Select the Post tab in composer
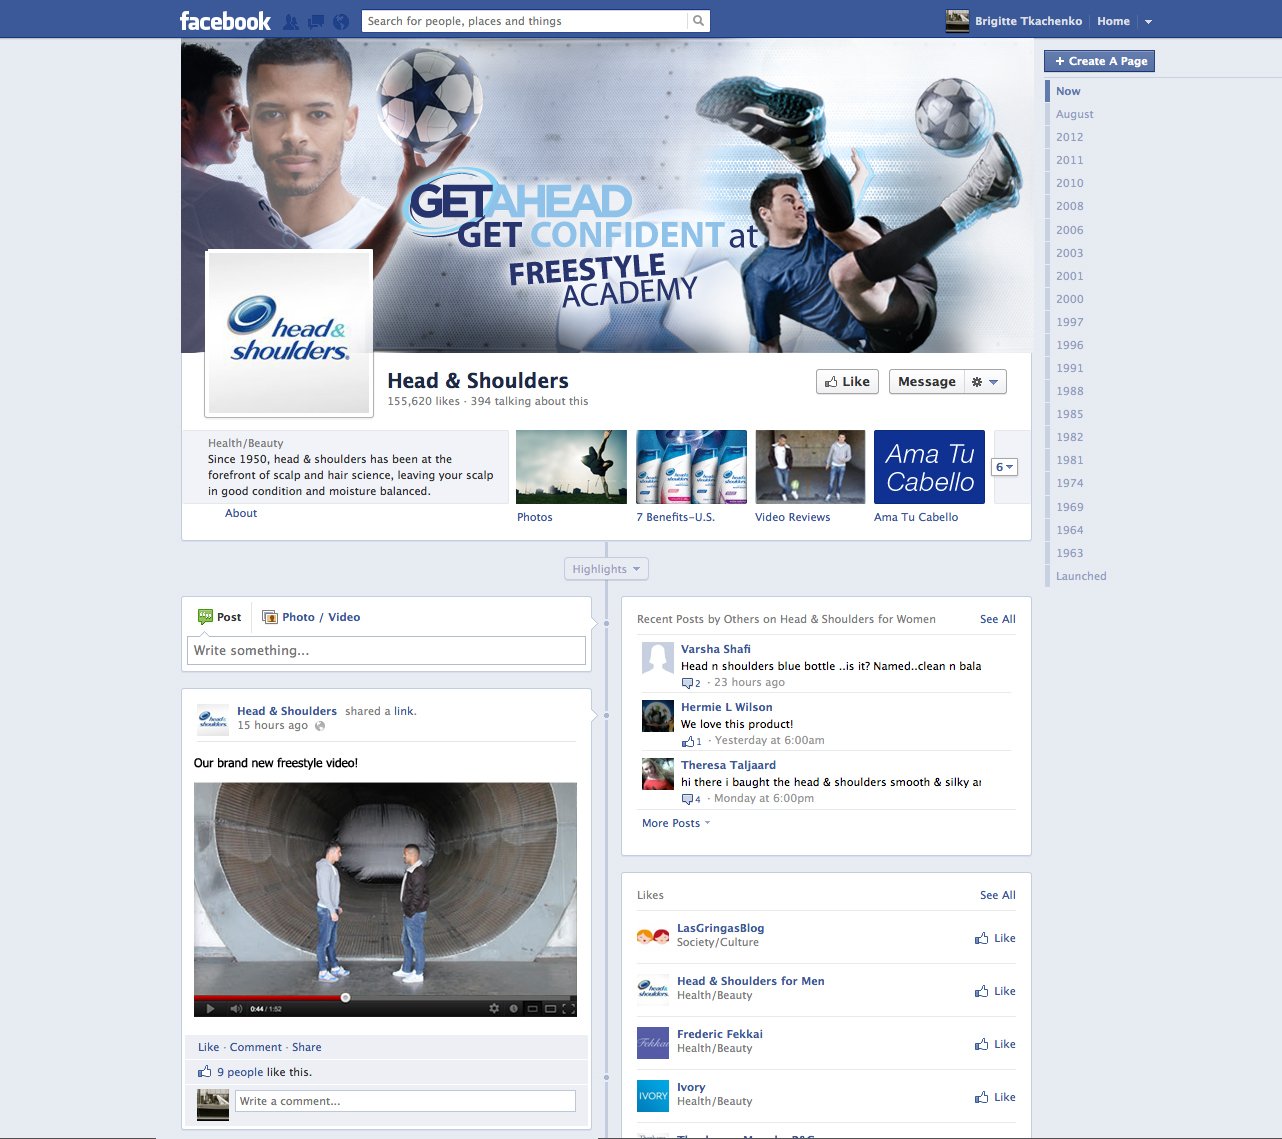This screenshot has width=1282, height=1139. click(x=220, y=617)
